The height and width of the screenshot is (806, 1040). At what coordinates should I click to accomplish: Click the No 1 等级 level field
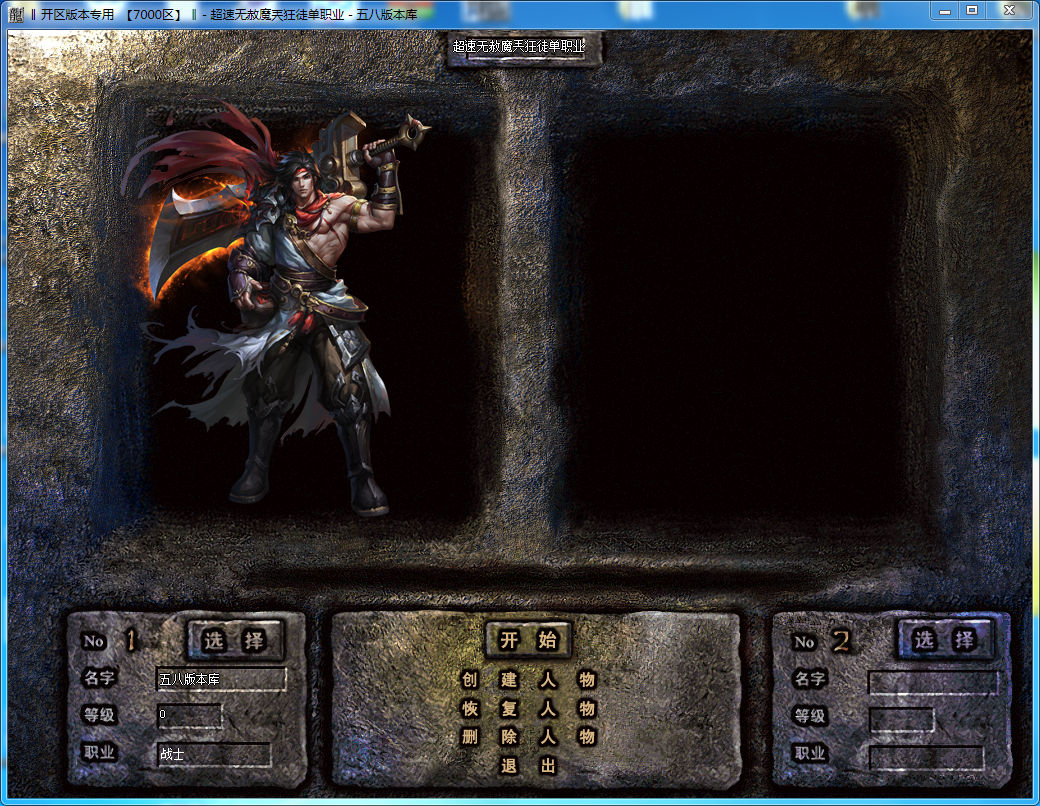tap(189, 715)
